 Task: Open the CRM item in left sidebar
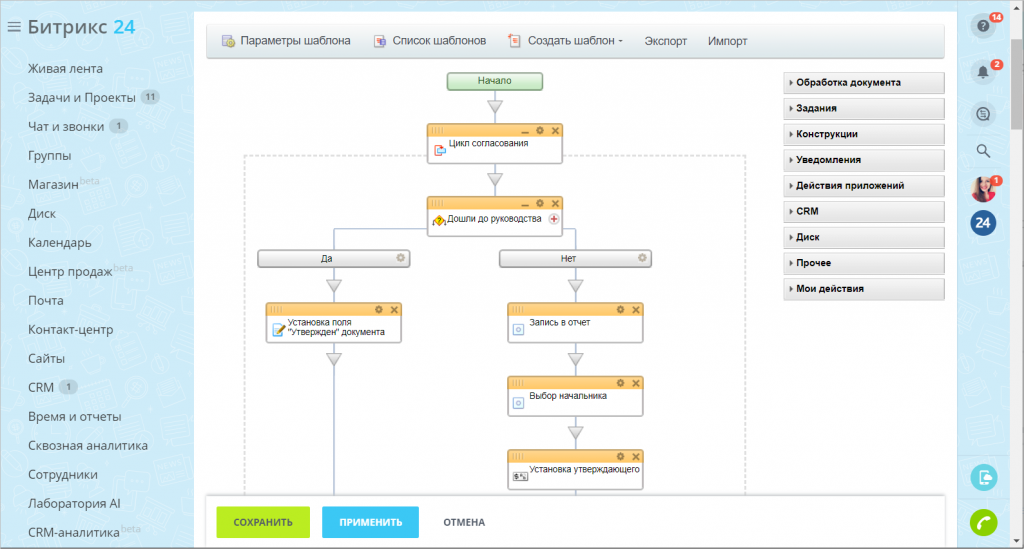pos(40,388)
